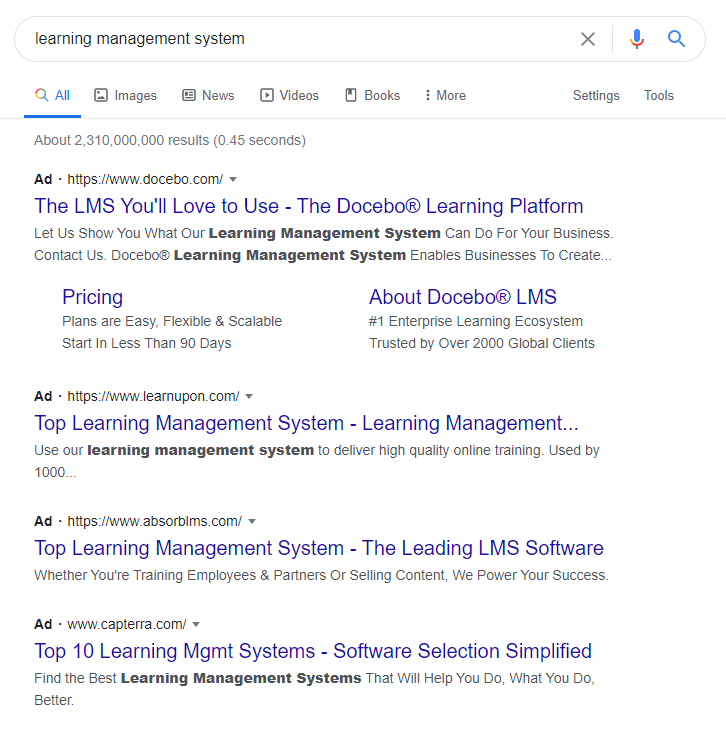Click the blue search magnifier icon

pos(677,39)
